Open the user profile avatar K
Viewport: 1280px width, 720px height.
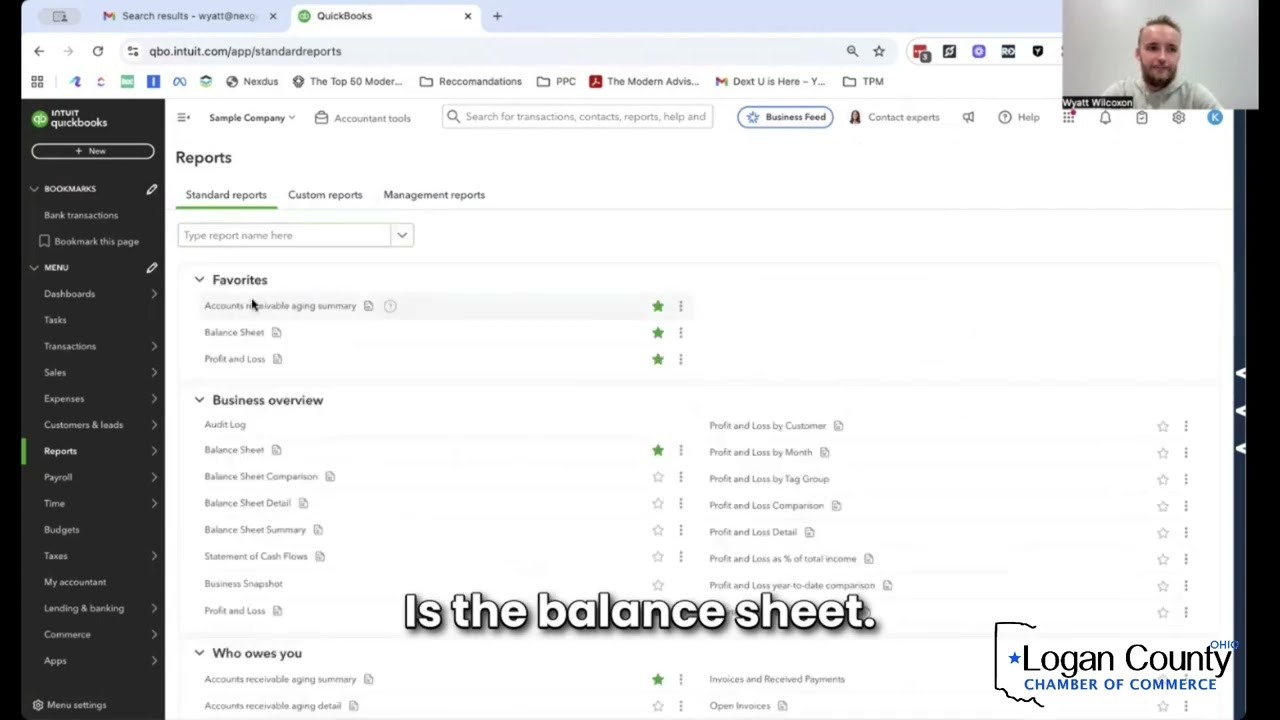(x=1215, y=117)
